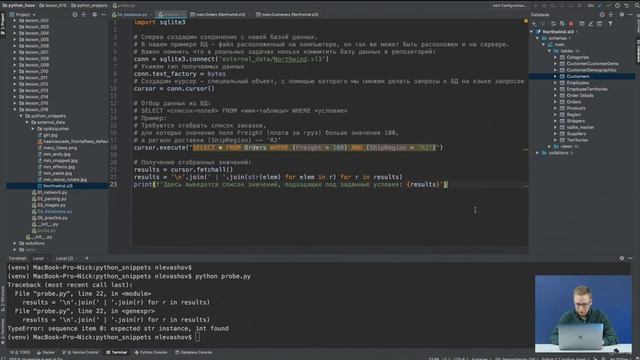
Task: Select Northwind.sl3 data source in Database tree
Action: [x=558, y=32]
